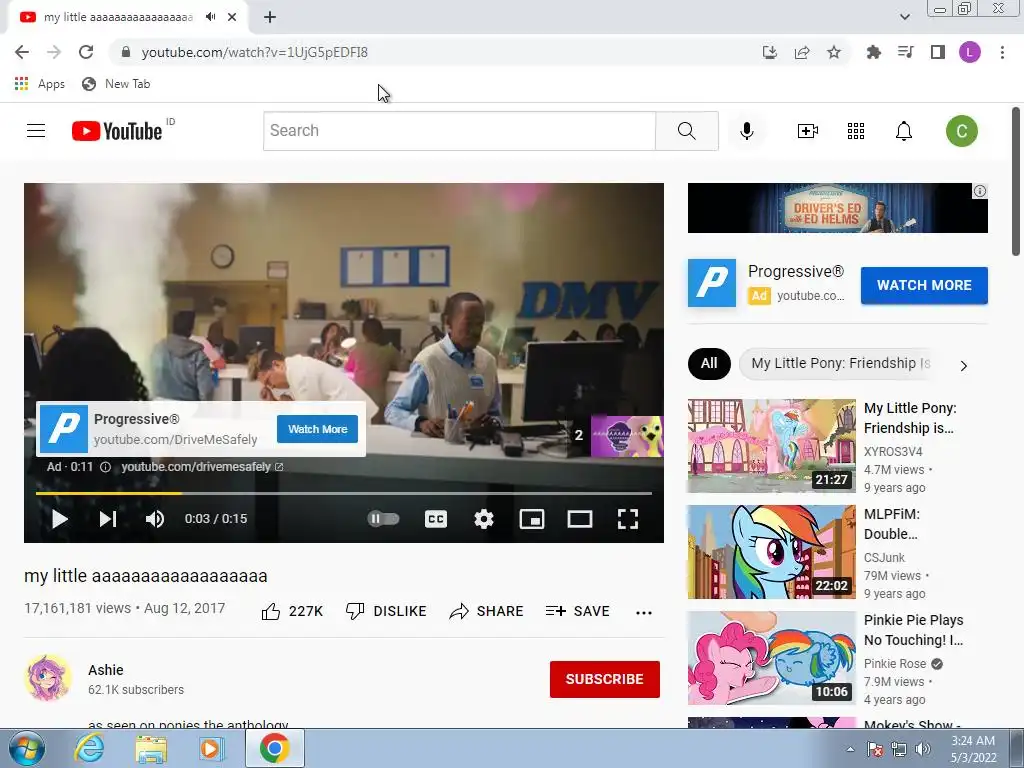Open Pinkie Pie Plays No Touching thumbnail
Viewport: 1024px width, 768px height.
pos(771,658)
